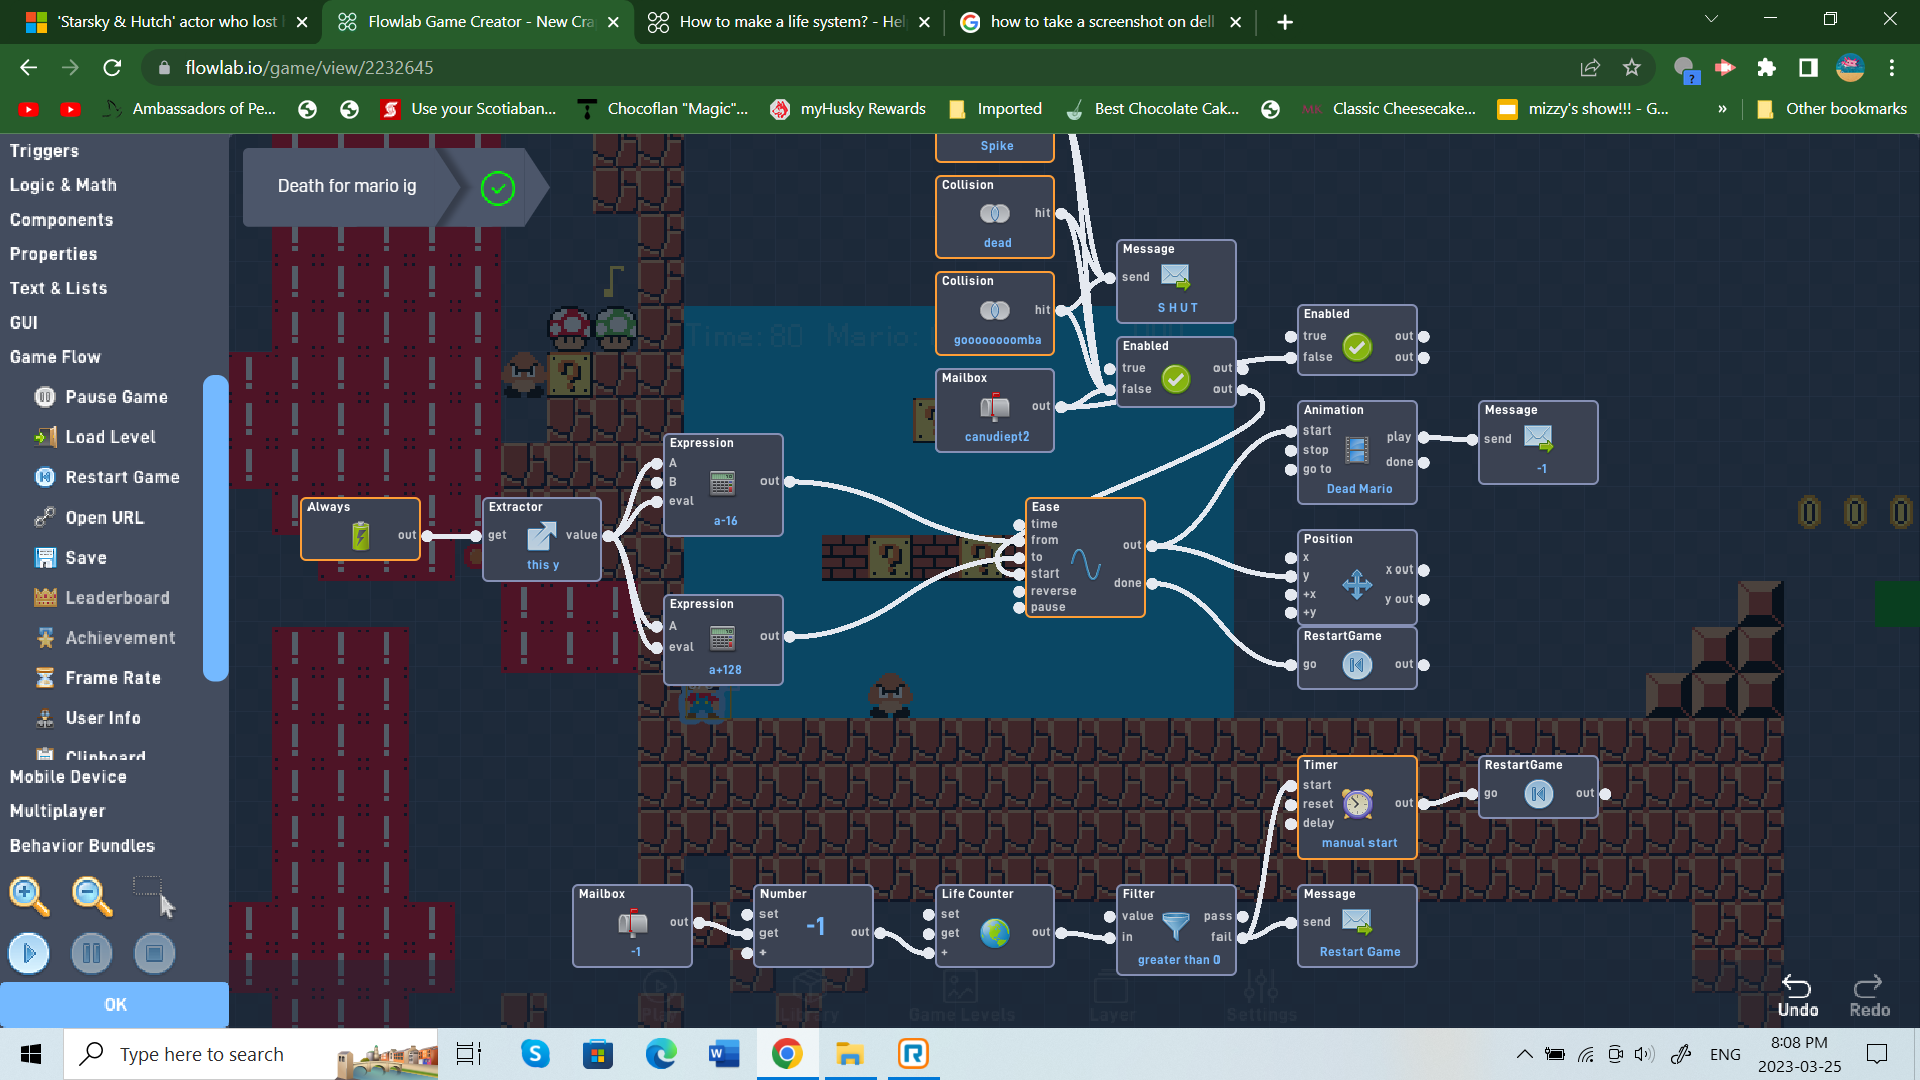Viewport: 1920px width, 1080px height.
Task: Toggle the checkmark on the upper Enabled node
Action: 1357,348
